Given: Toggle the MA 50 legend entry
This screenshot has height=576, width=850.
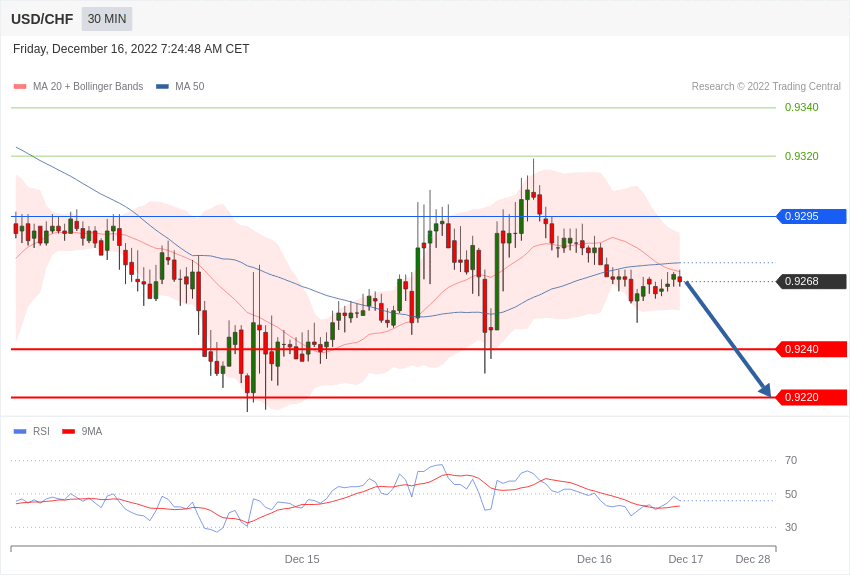Looking at the screenshot, I should (x=180, y=86).
